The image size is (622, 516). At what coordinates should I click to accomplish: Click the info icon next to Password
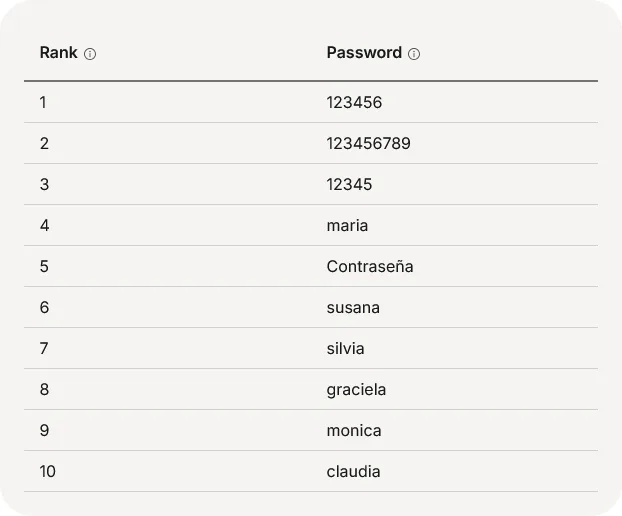point(414,54)
